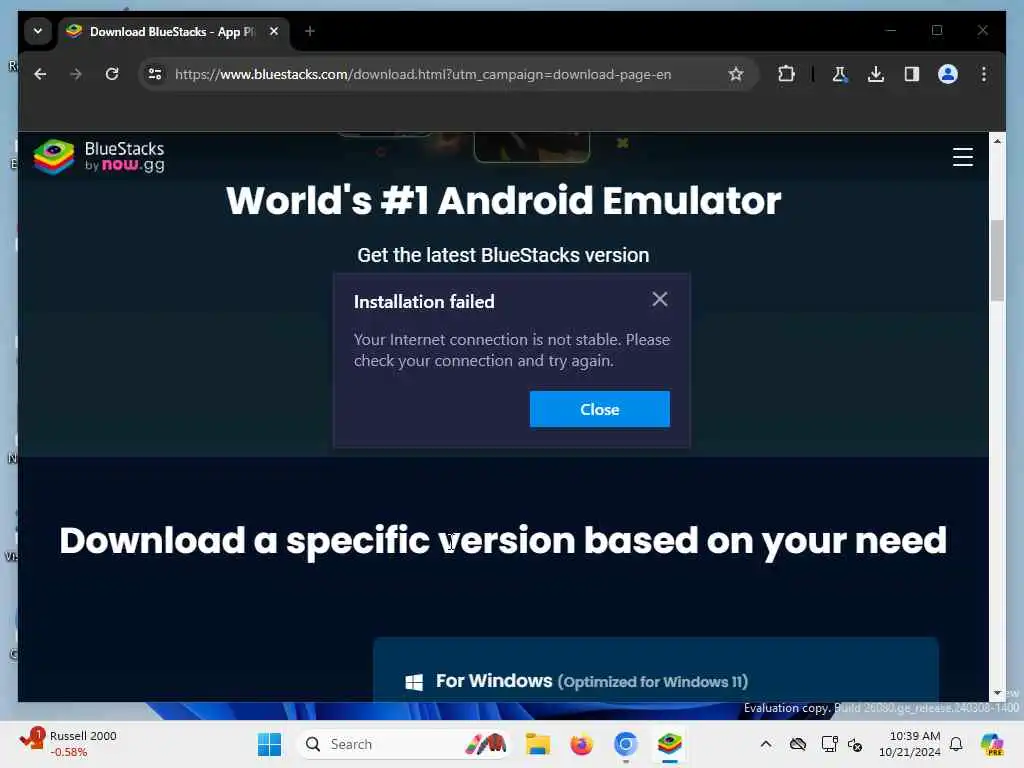Screen dimensions: 1024x768
Task: Open the Russell 2000 stock widget
Action: point(68,744)
